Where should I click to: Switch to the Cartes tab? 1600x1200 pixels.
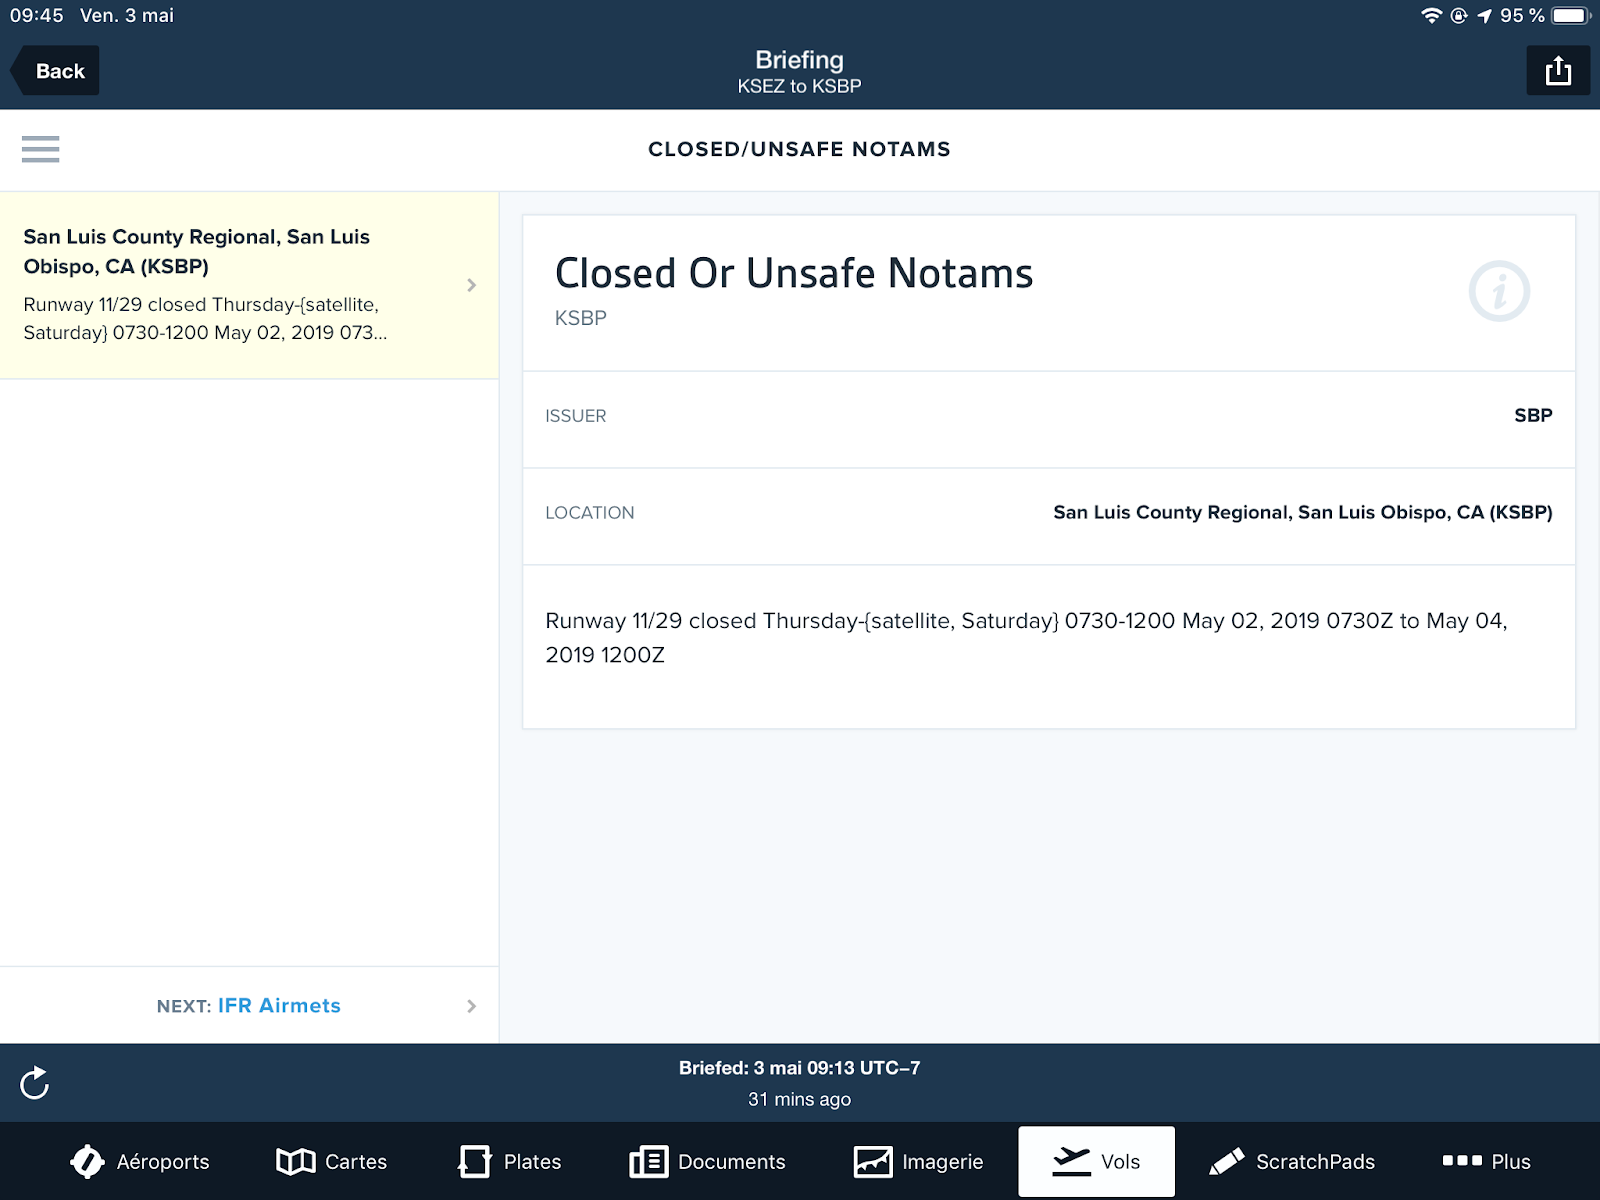pos(331,1161)
